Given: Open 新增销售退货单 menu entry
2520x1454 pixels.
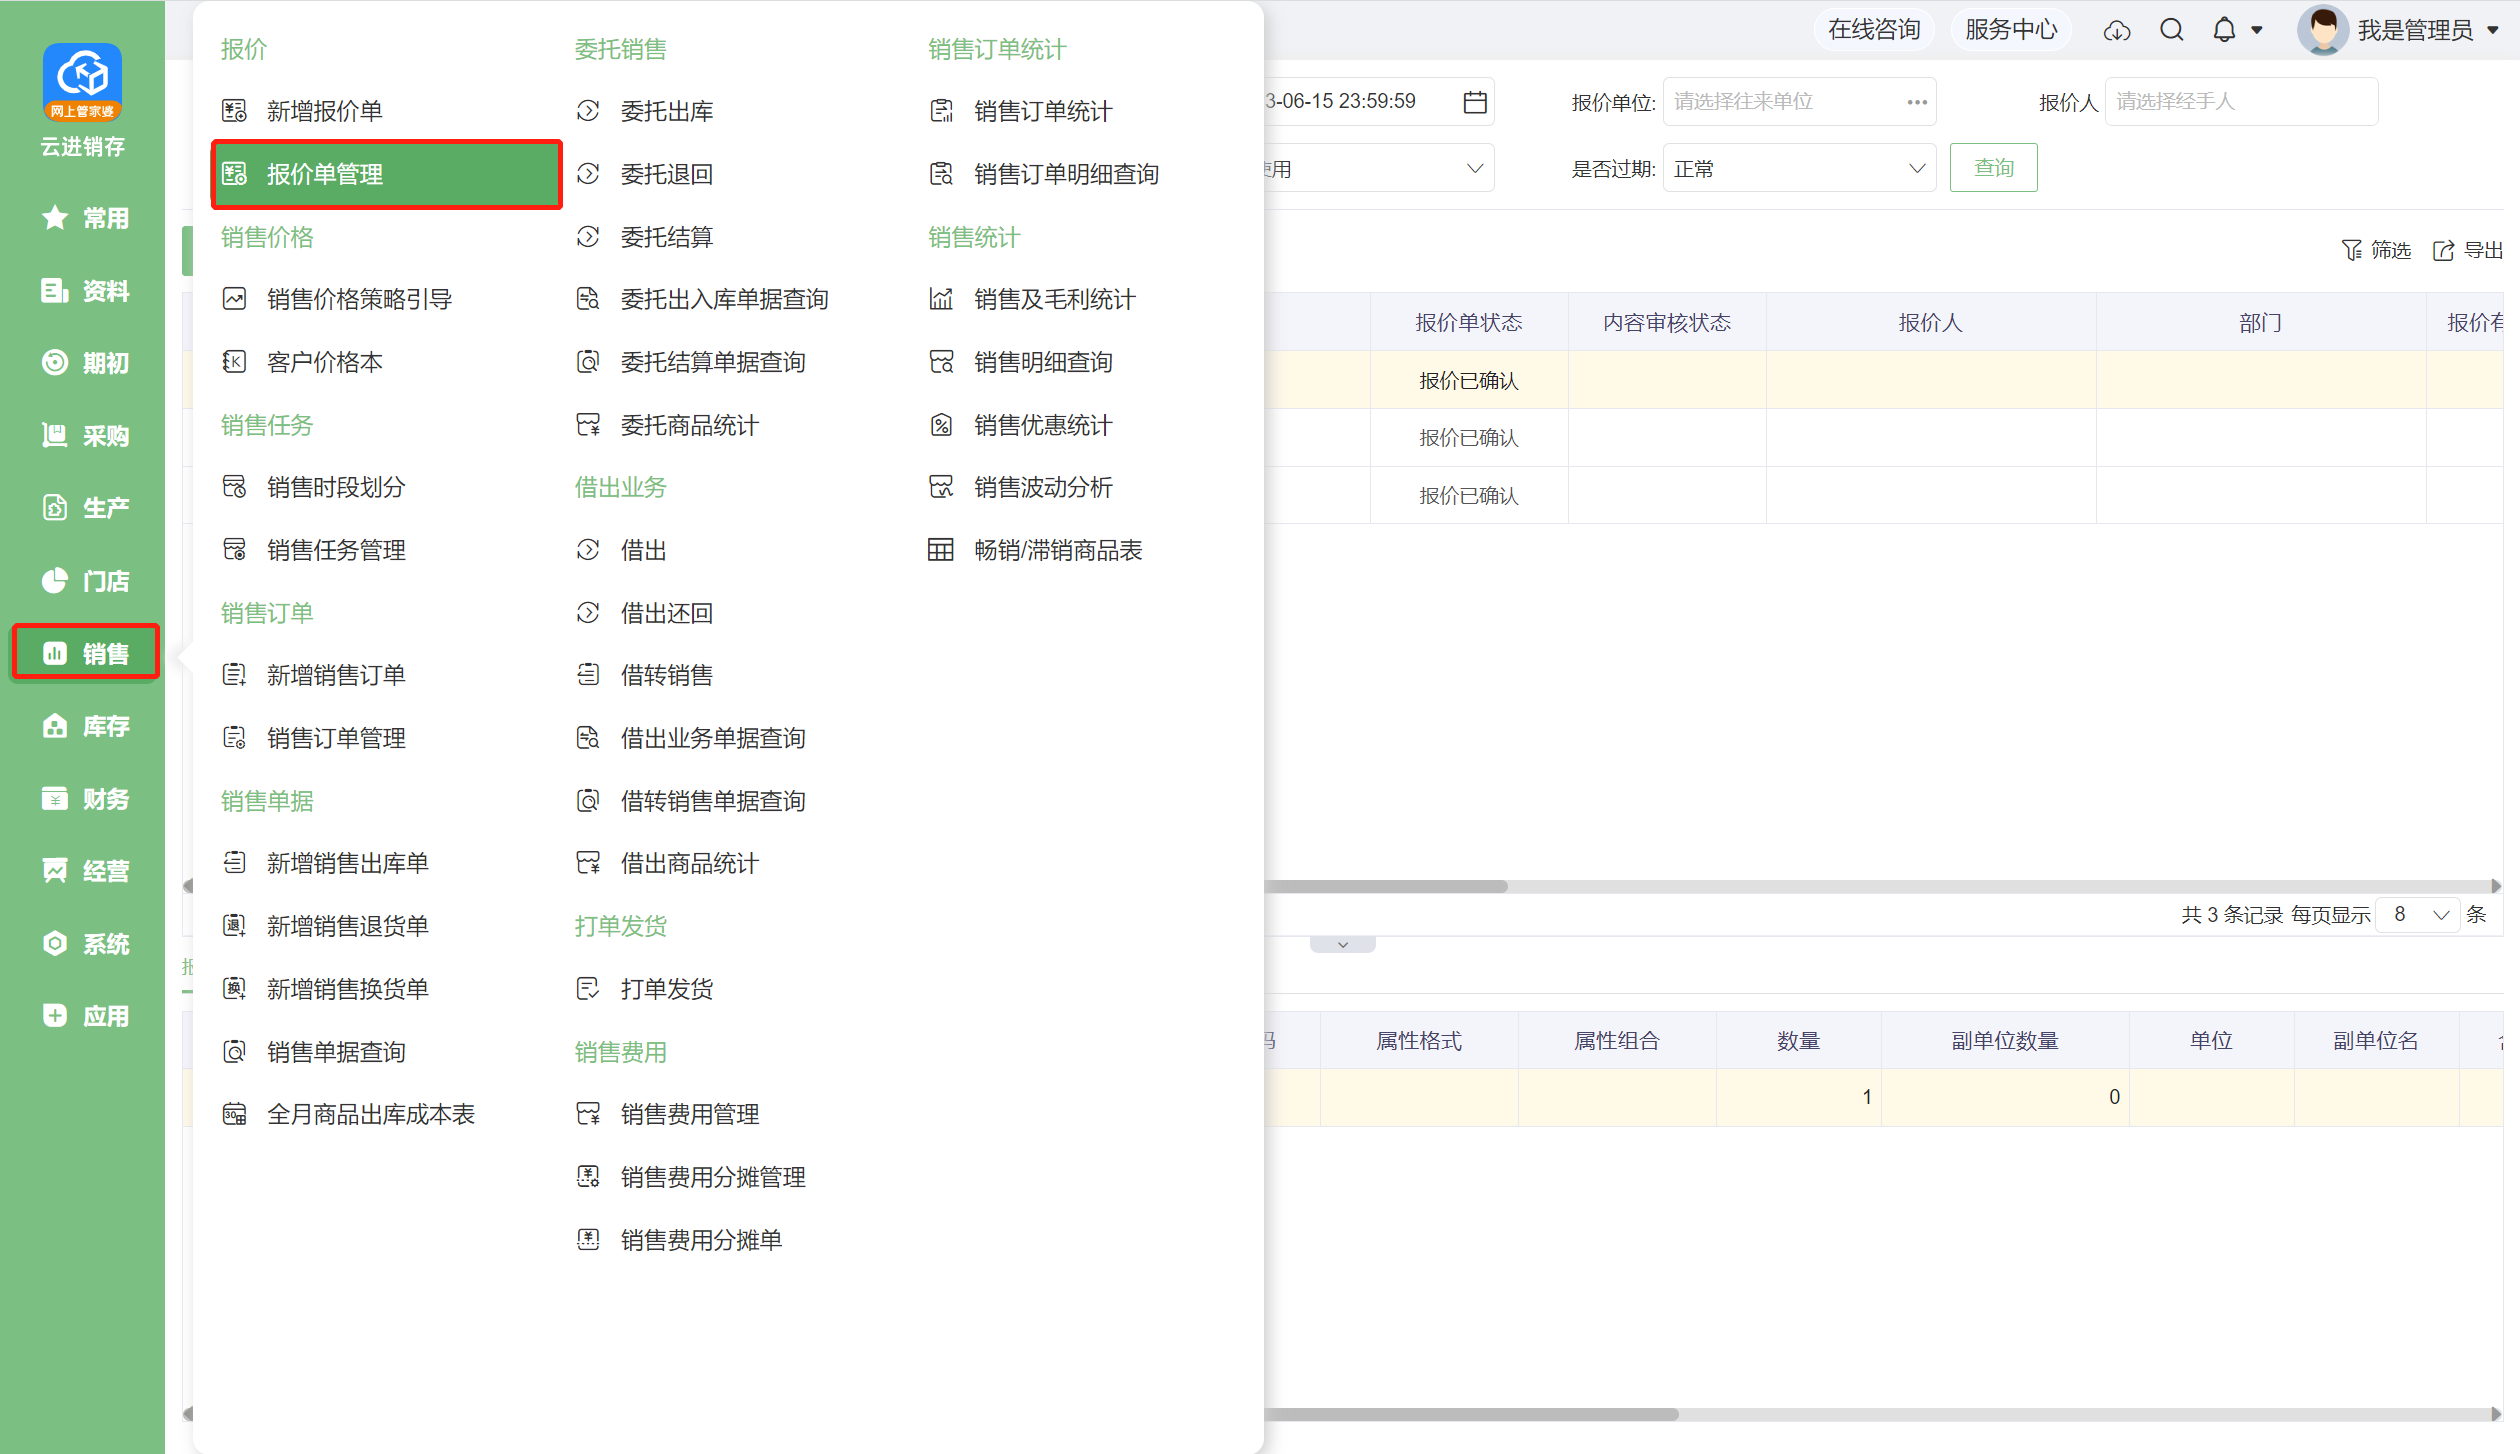Looking at the screenshot, I should coord(348,926).
